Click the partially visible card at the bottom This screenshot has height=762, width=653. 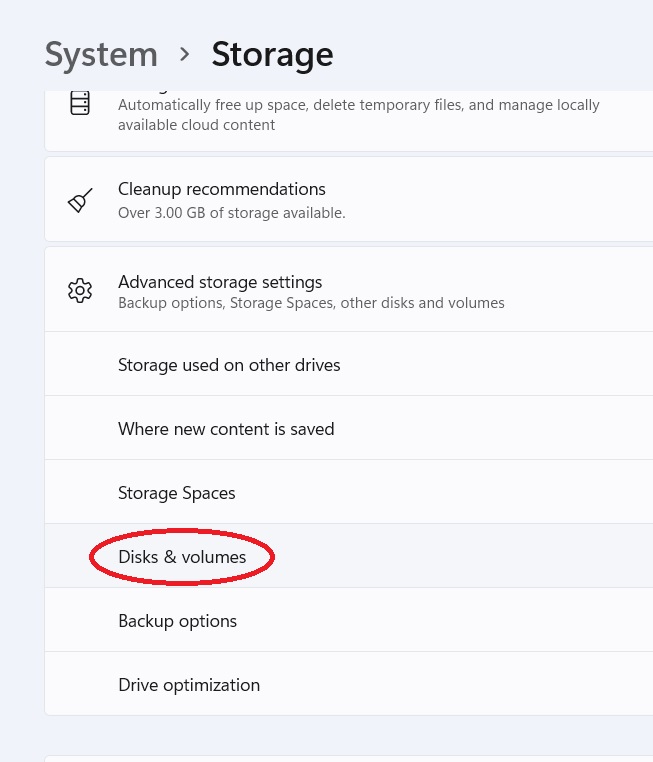[x=349, y=759]
